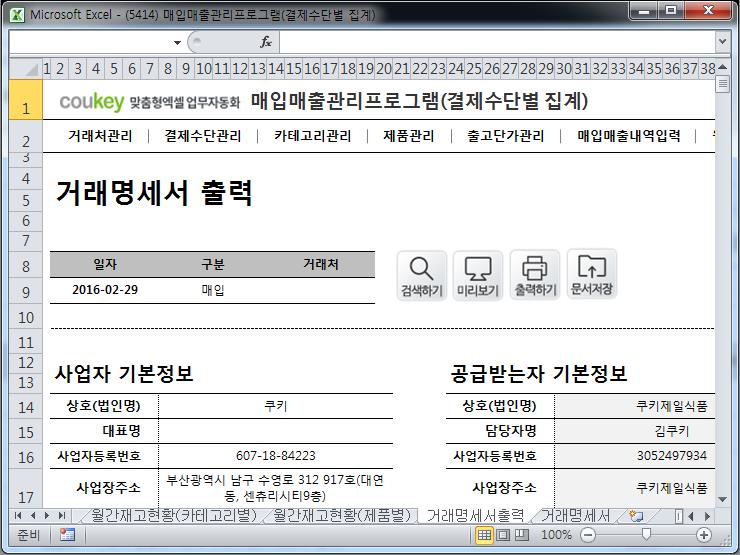
Task: Click the 검색하기 search icon button
Action: tap(421, 276)
